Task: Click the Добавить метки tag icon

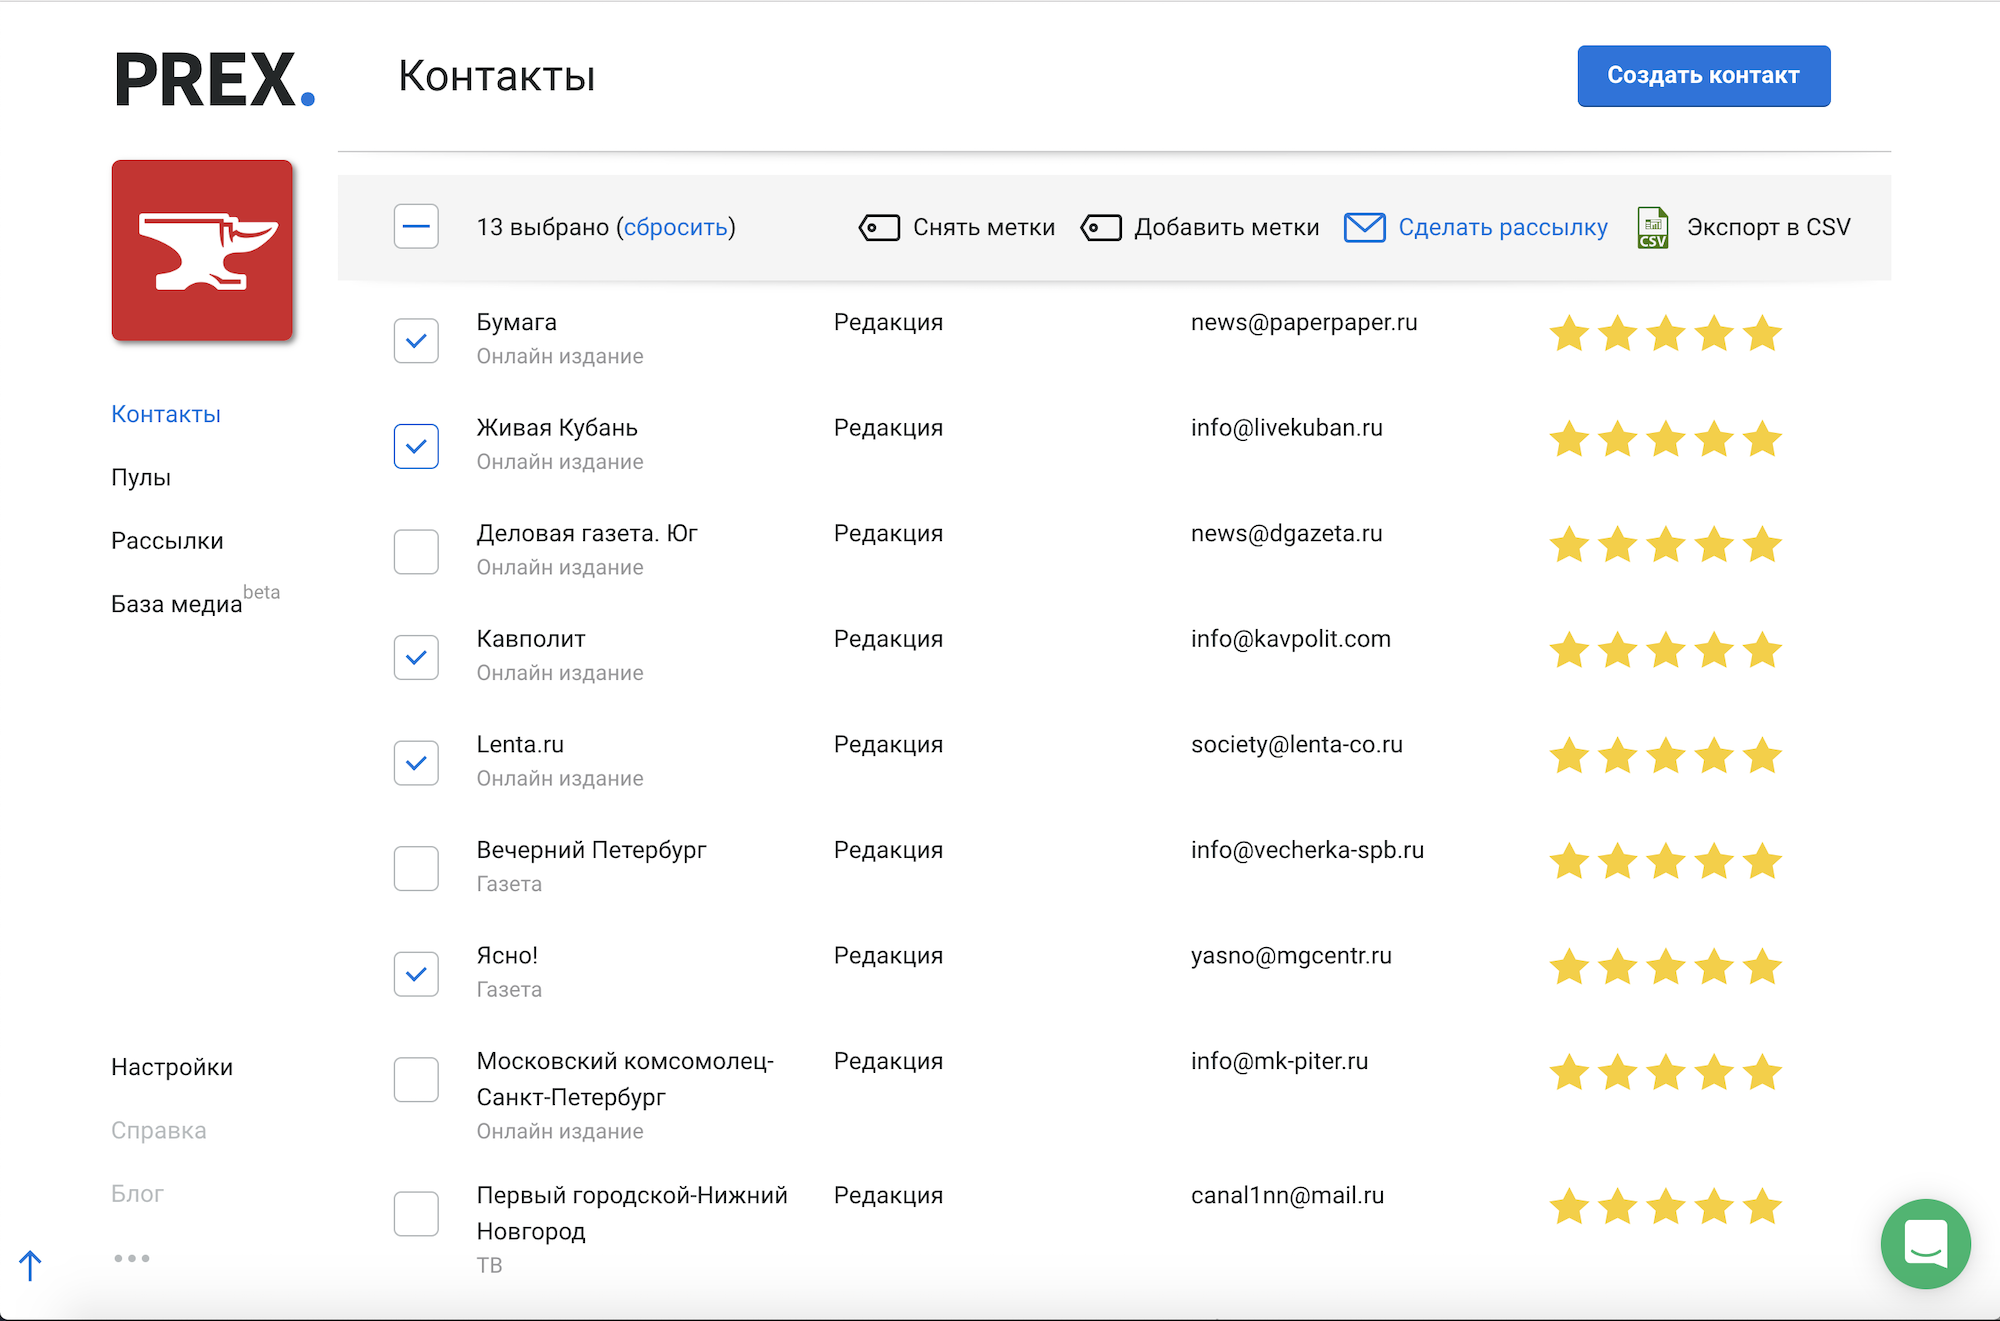Action: click(x=1101, y=228)
